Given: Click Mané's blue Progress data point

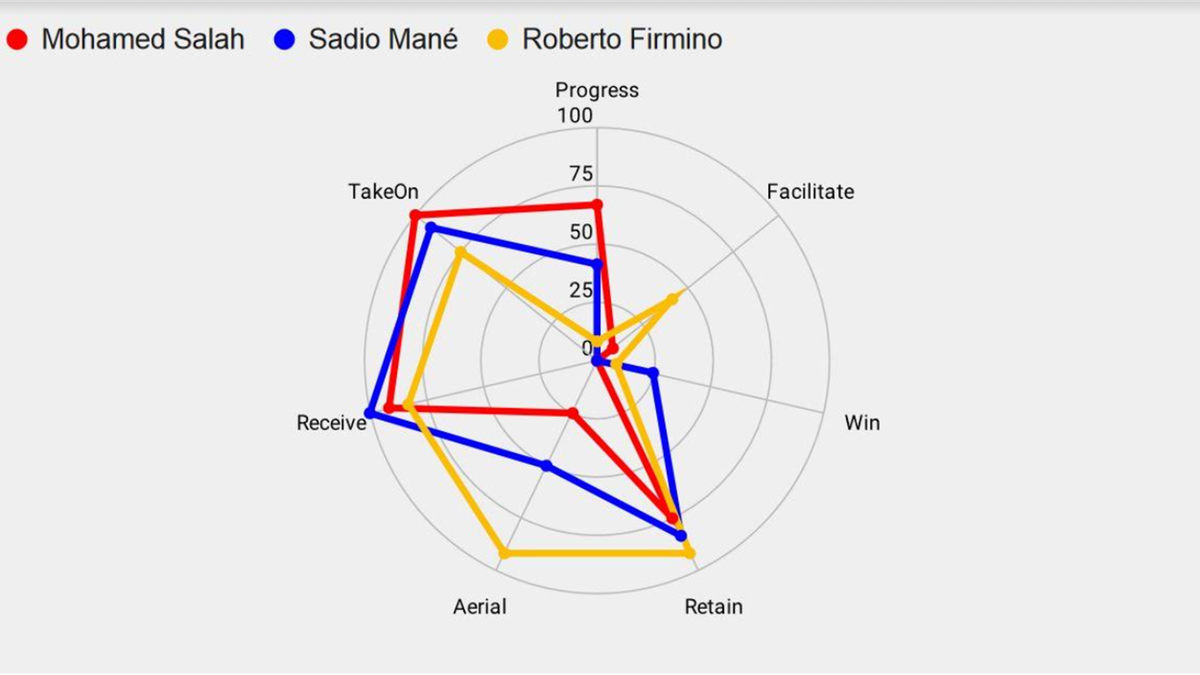Looking at the screenshot, I should [597, 265].
